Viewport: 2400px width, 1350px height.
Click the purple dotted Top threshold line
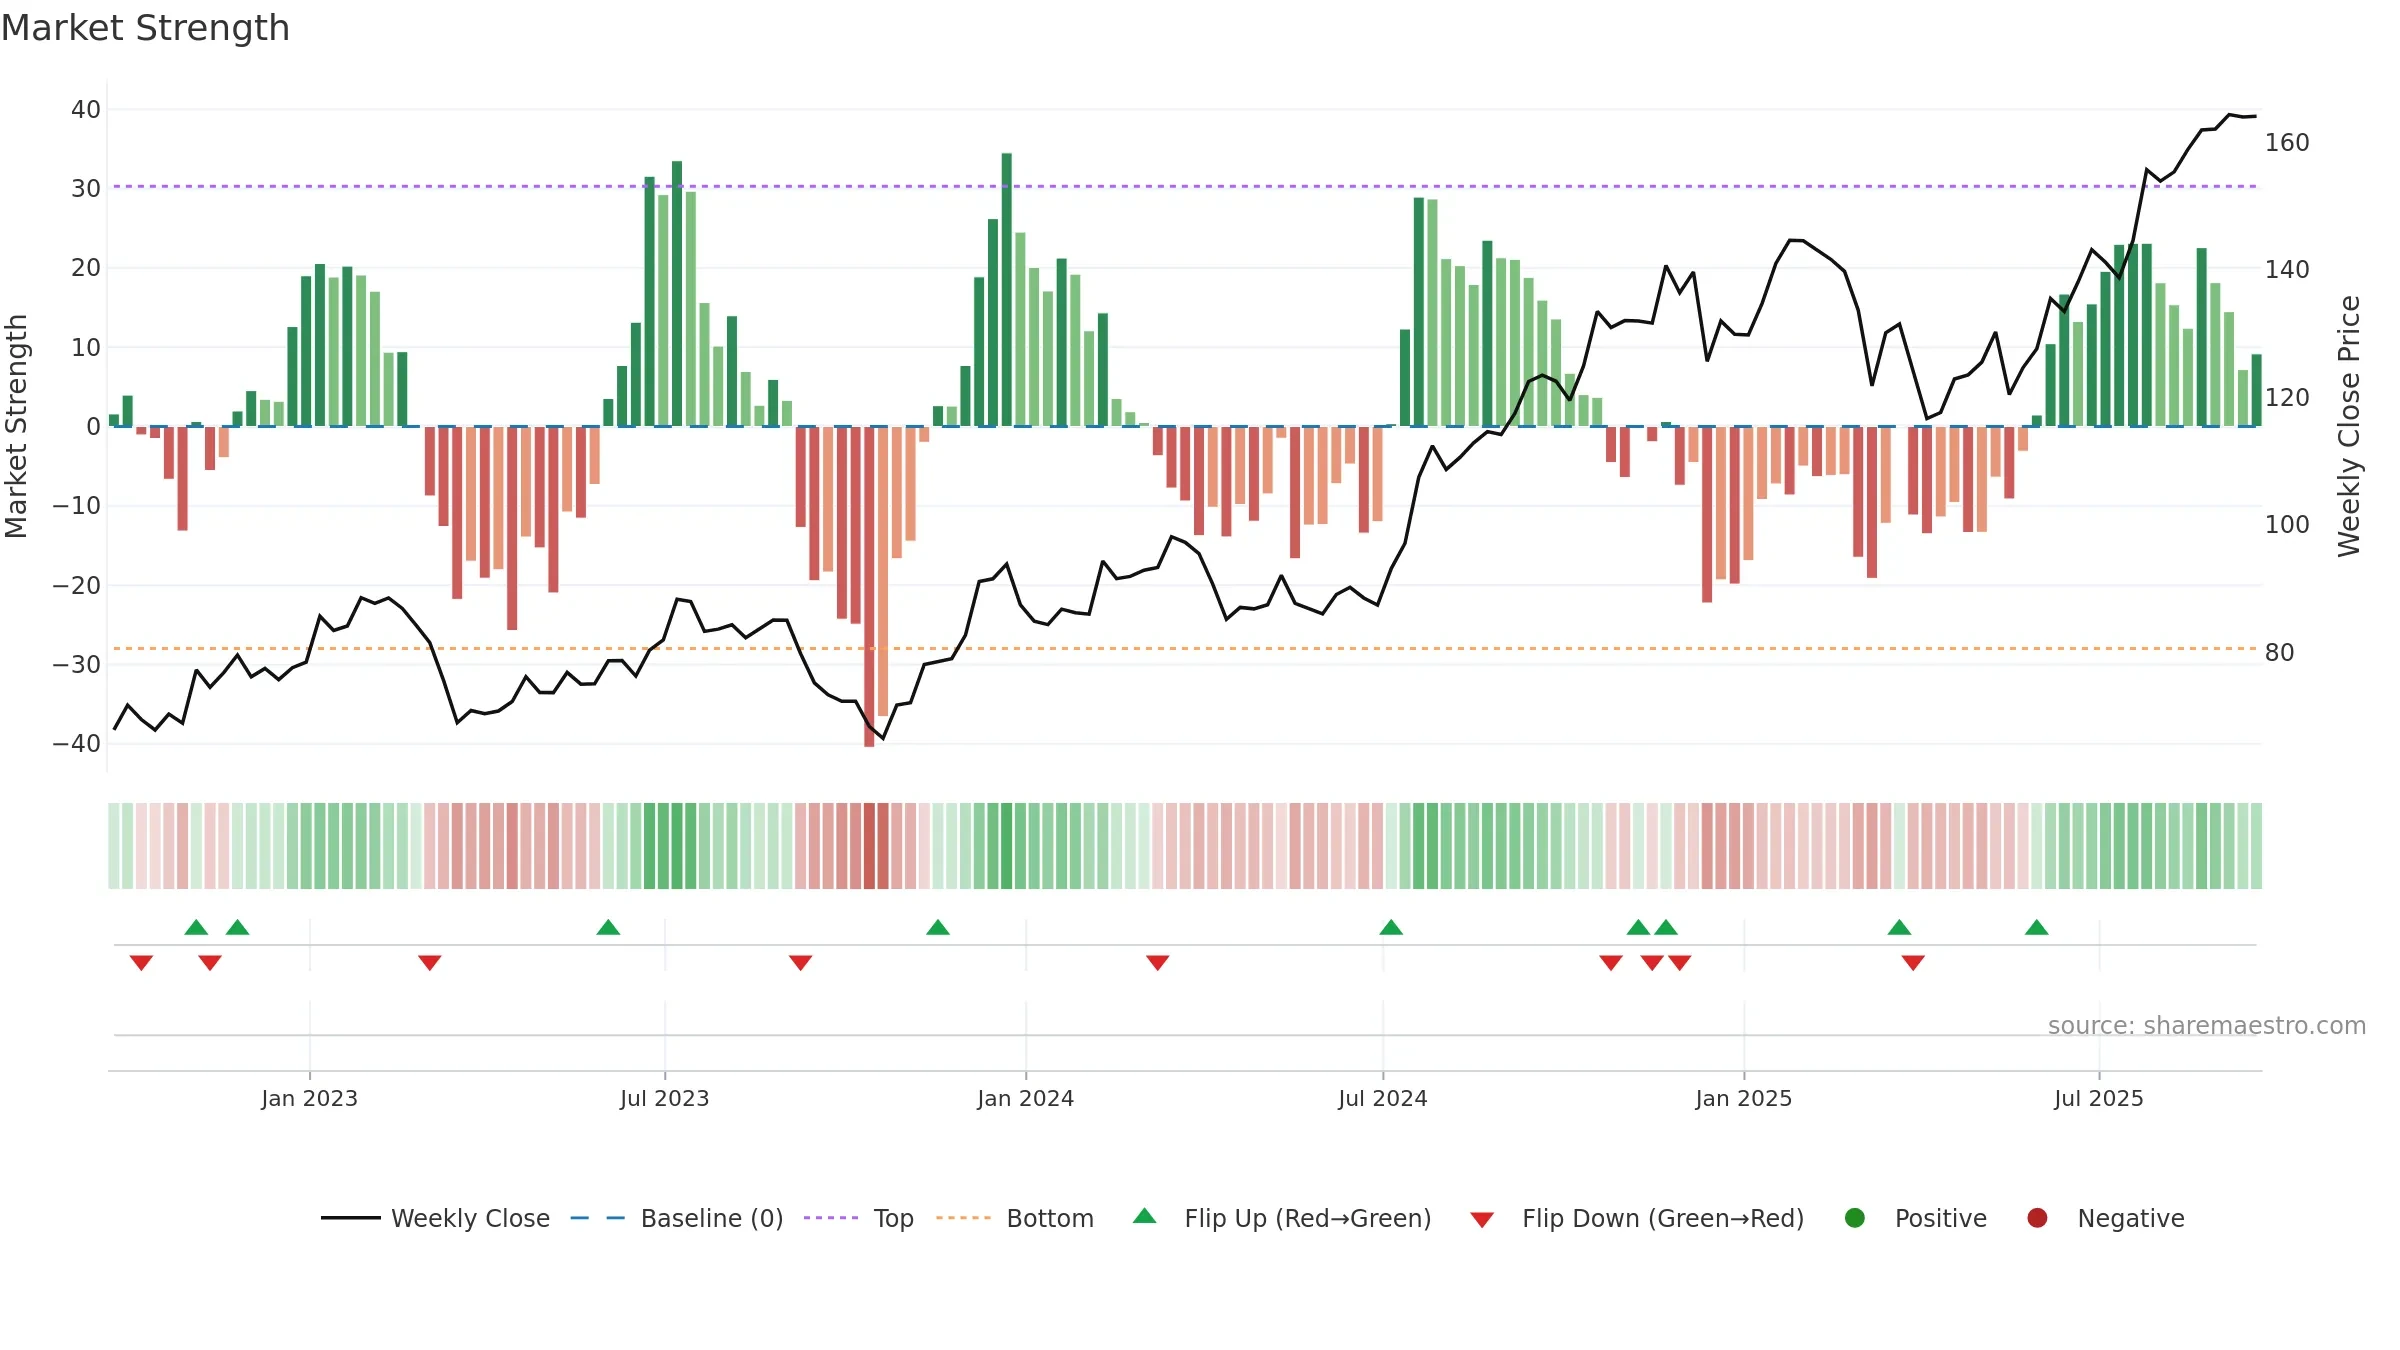click(1185, 186)
